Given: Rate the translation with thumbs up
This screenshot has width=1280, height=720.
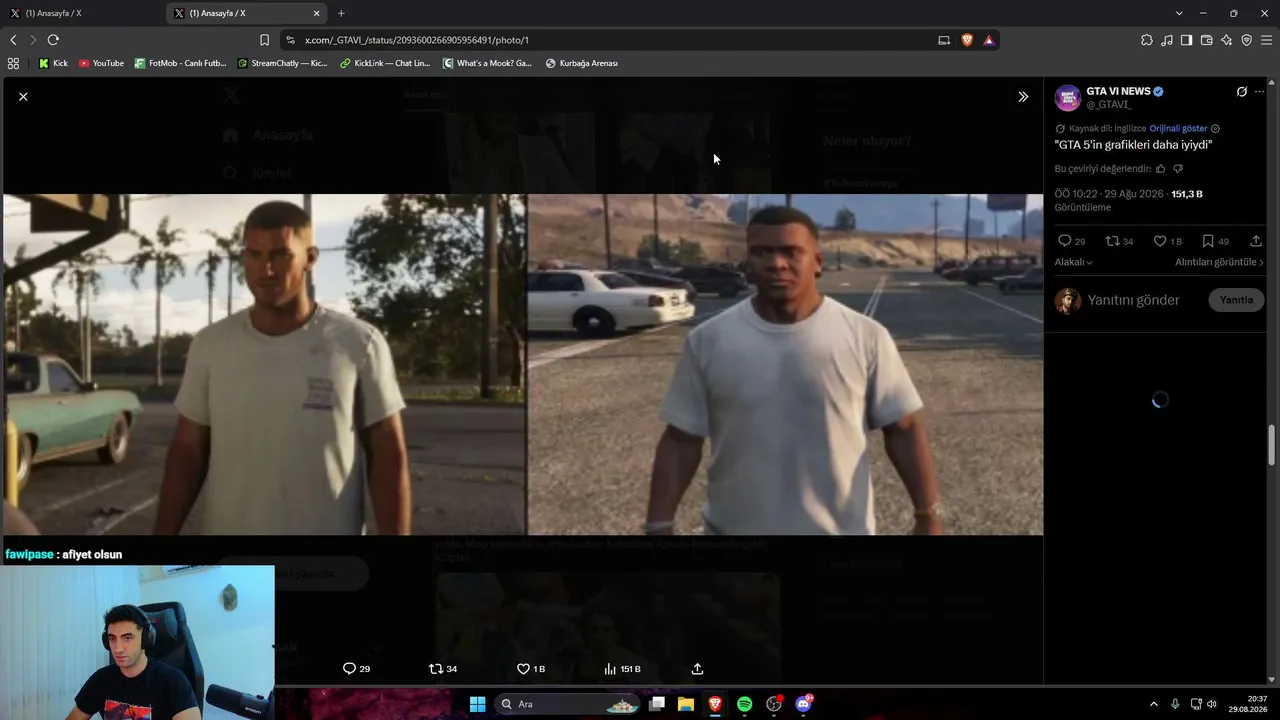Looking at the screenshot, I should pos(1160,169).
